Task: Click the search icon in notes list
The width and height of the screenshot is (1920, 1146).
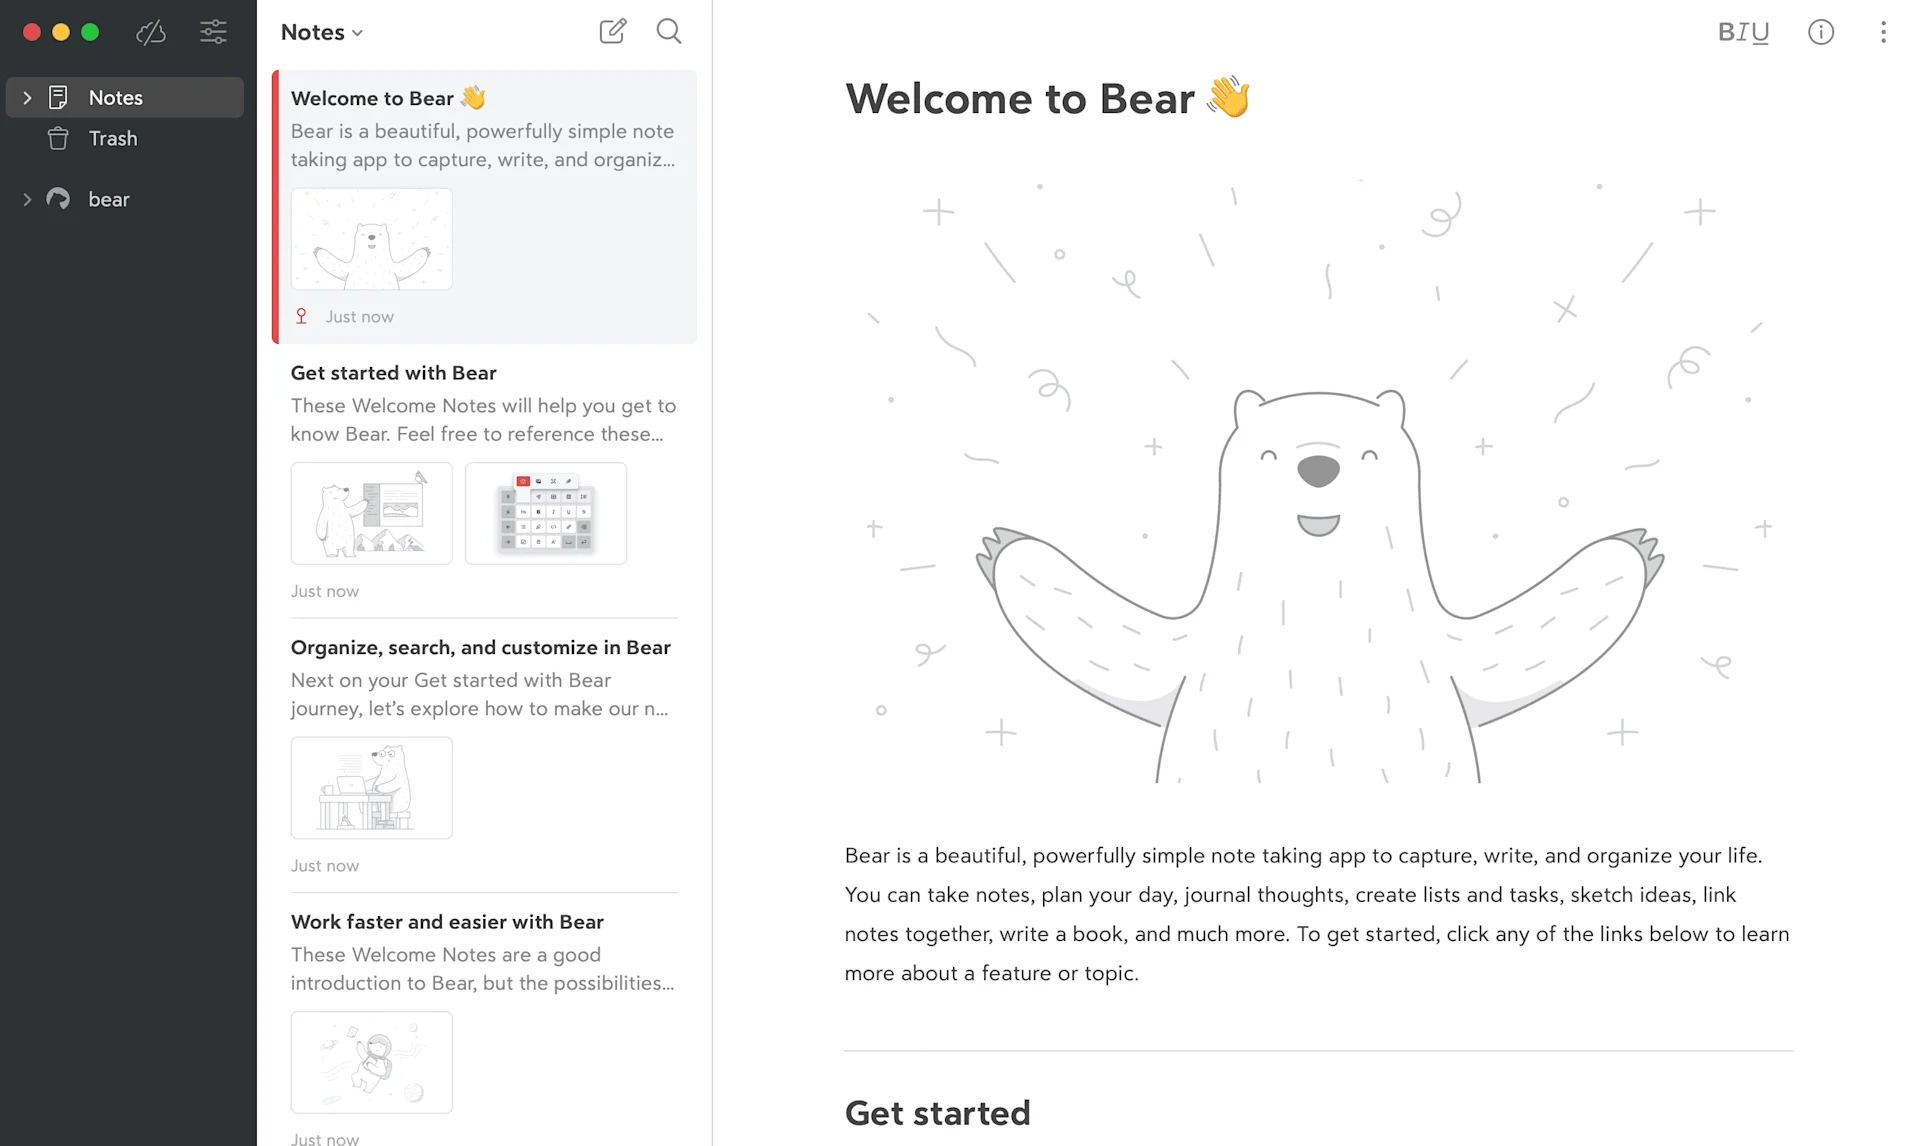Action: (x=668, y=31)
